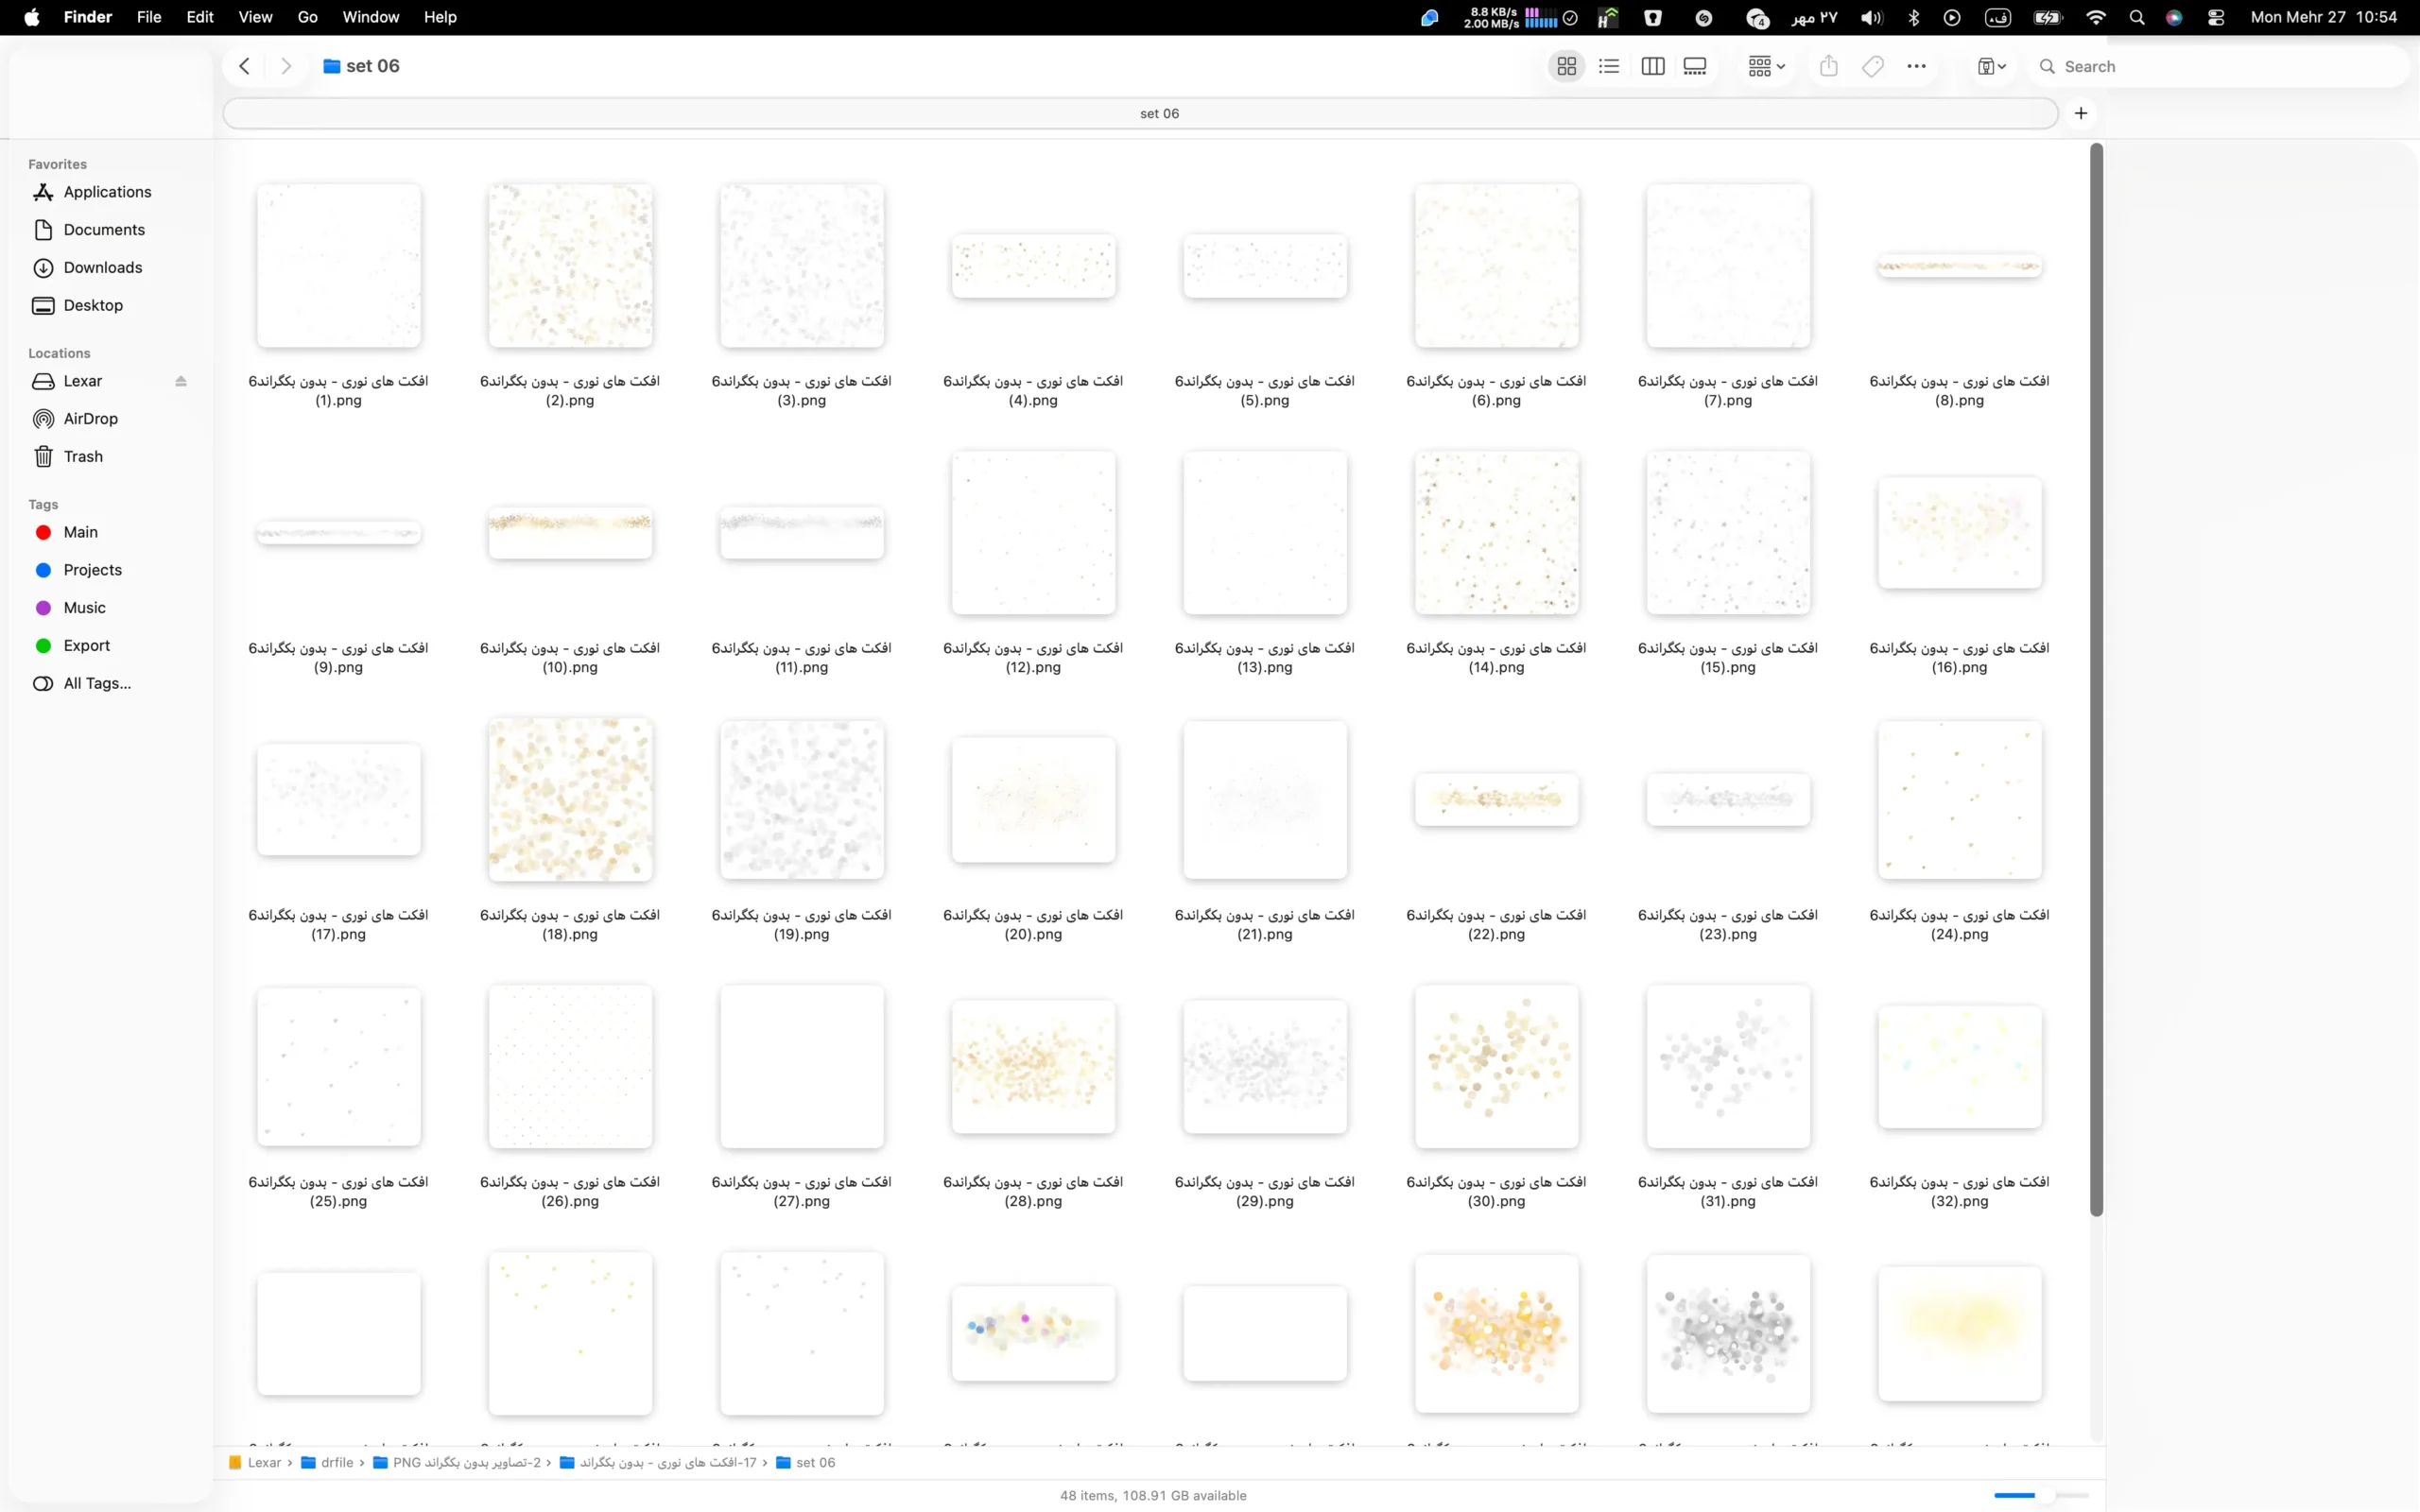Open the Window menu
Viewport: 2420px width, 1512px height.
click(370, 17)
